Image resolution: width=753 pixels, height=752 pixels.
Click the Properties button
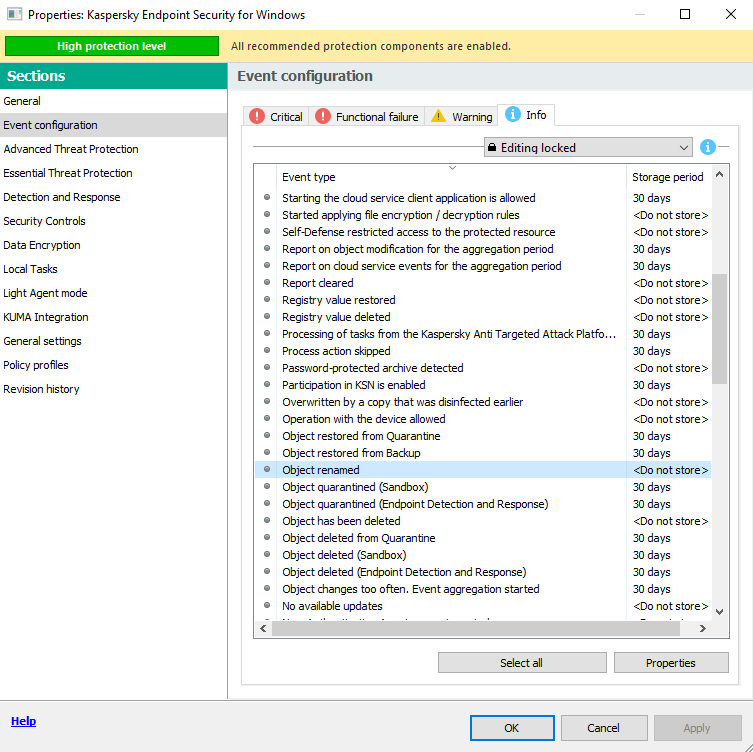[671, 663]
